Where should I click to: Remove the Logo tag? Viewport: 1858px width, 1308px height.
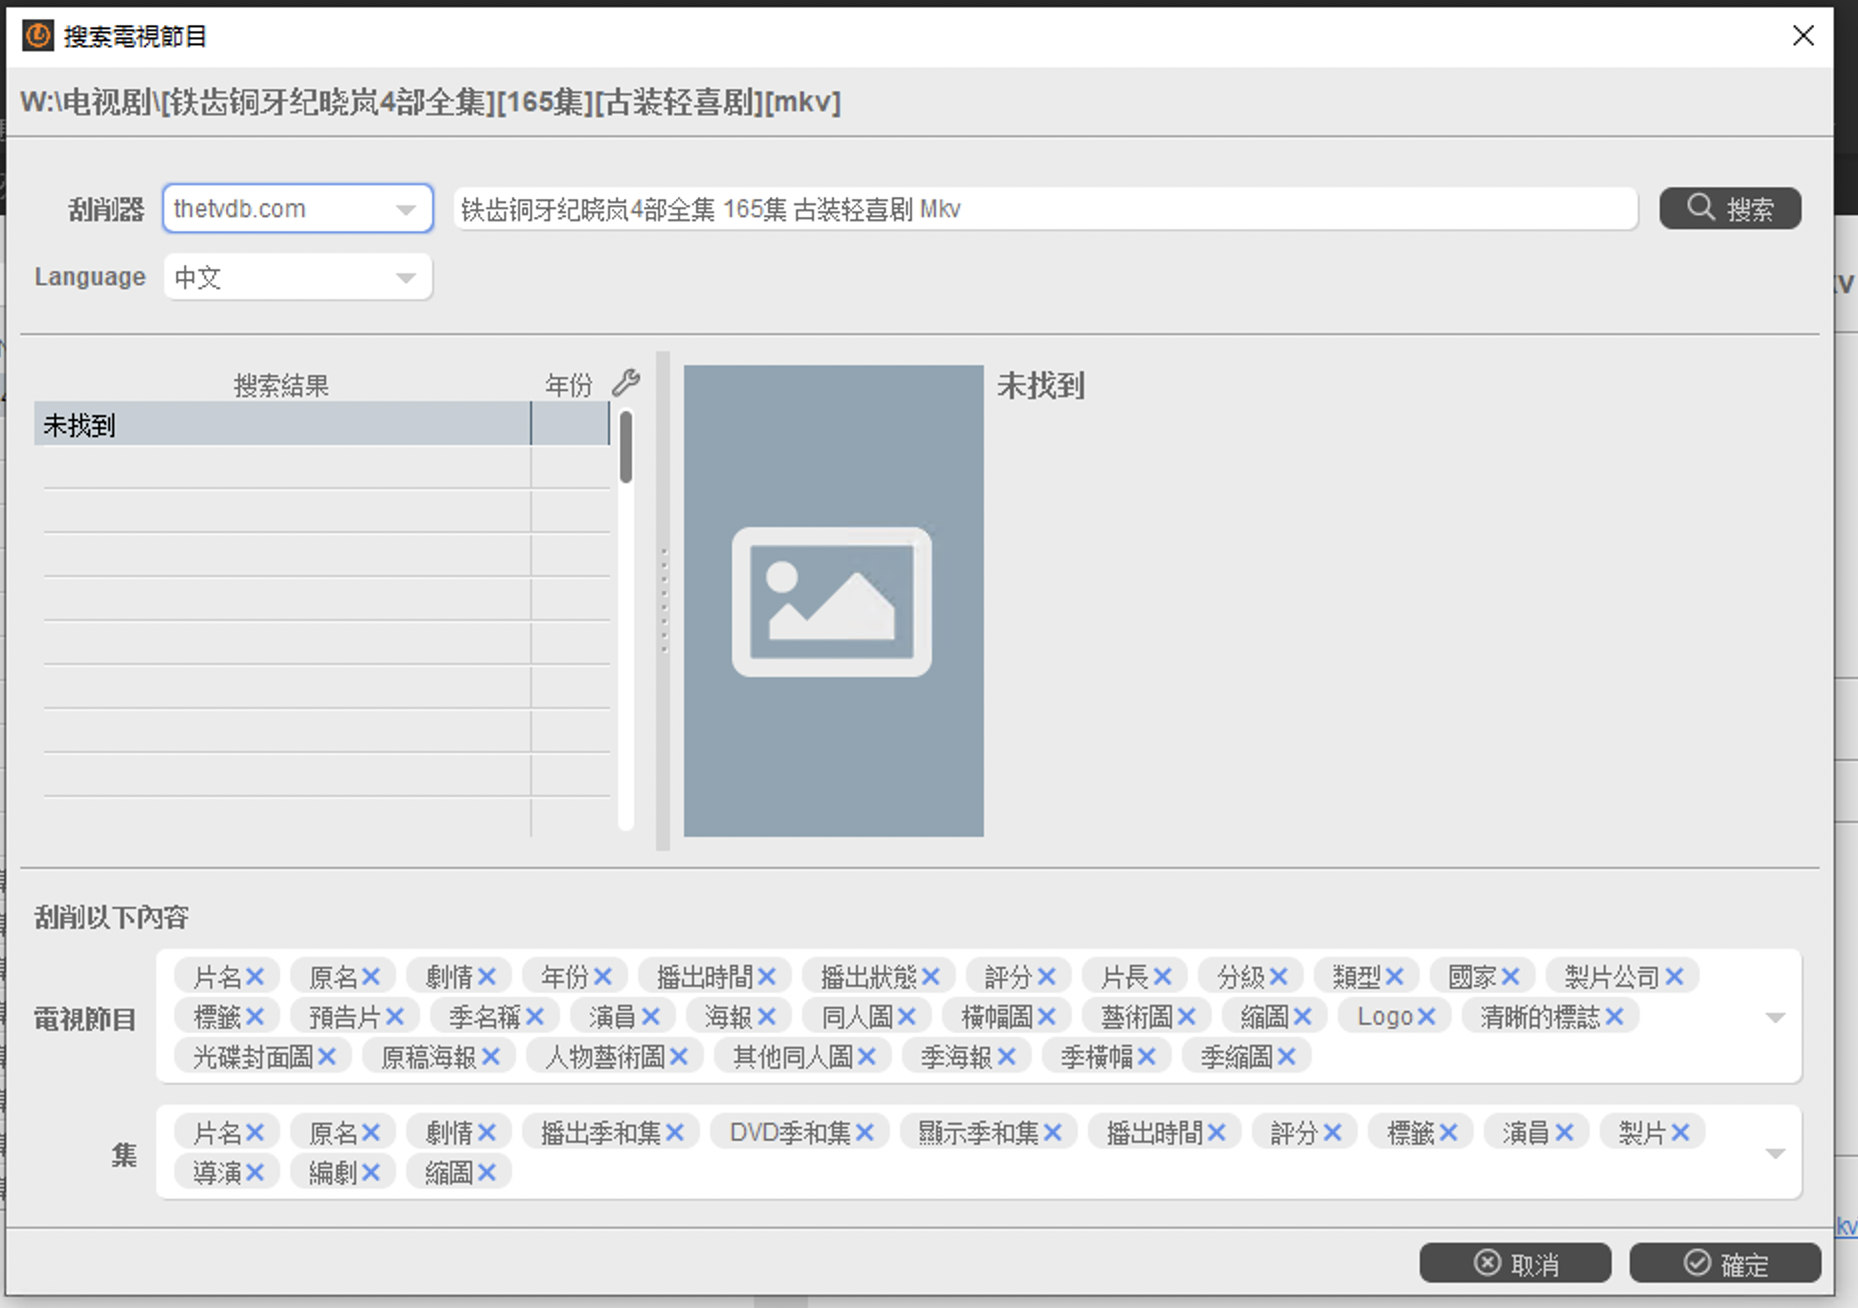pos(1427,1016)
